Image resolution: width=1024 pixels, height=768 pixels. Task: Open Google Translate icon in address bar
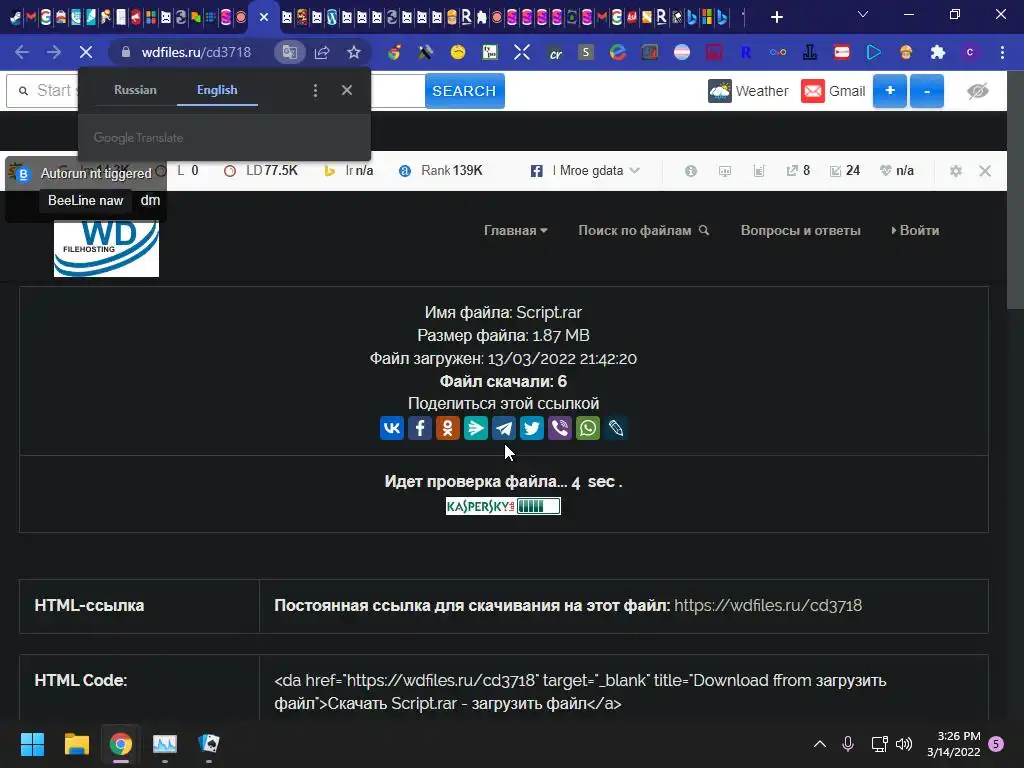pos(289,52)
